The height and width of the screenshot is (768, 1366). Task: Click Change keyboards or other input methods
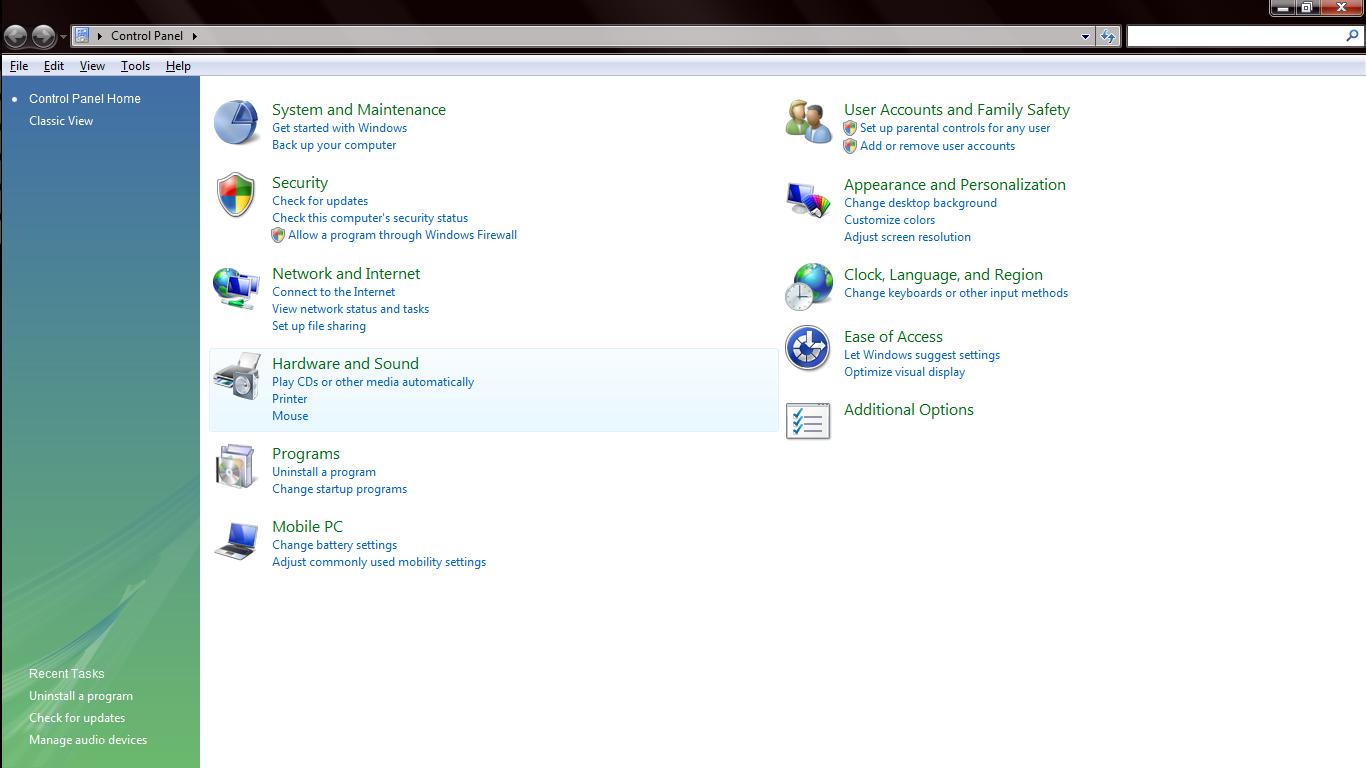[x=956, y=293]
